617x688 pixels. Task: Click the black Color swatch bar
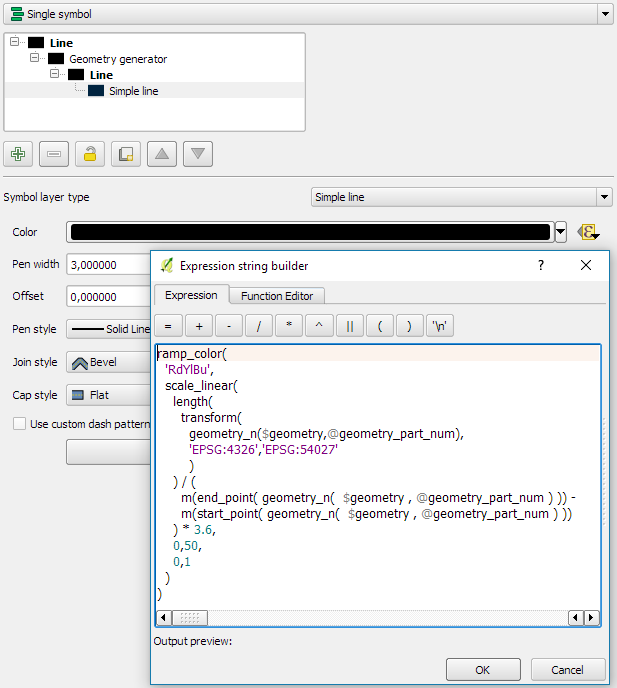pyautogui.click(x=310, y=232)
